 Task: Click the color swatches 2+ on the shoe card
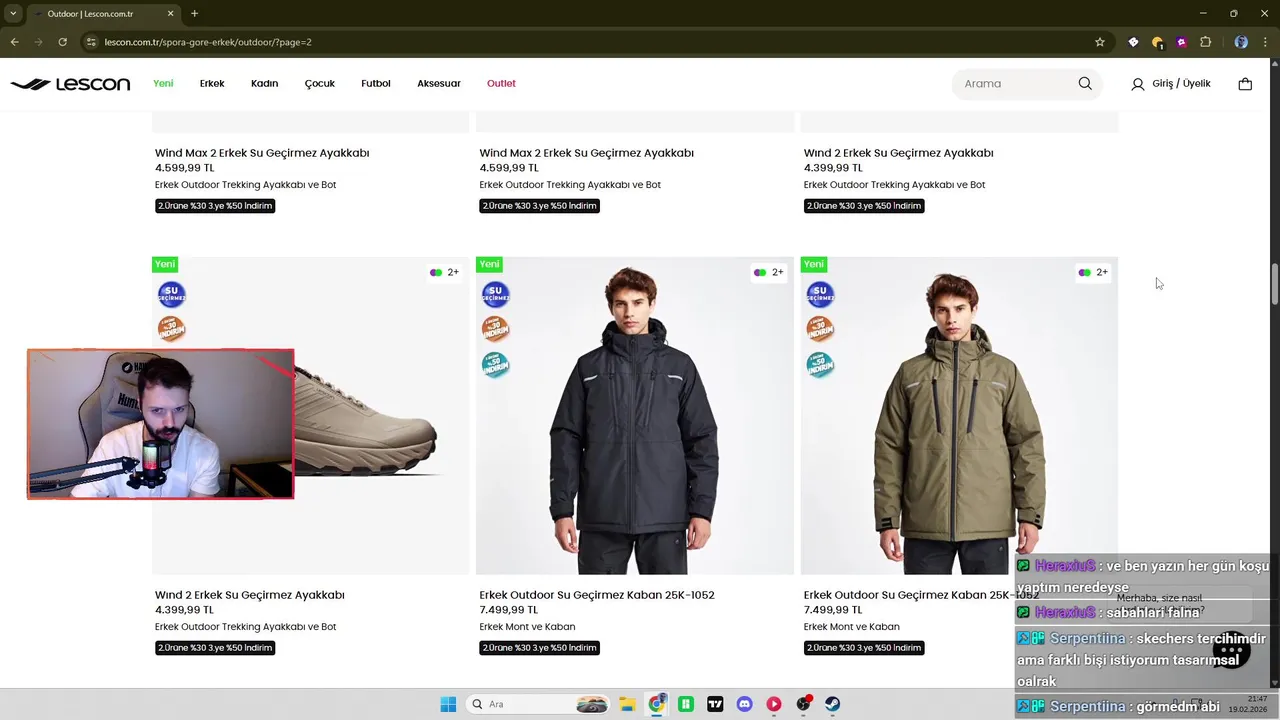444,272
